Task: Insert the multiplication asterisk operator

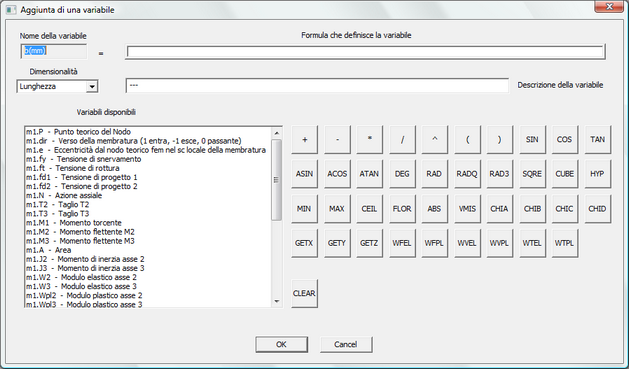Action: (x=369, y=139)
